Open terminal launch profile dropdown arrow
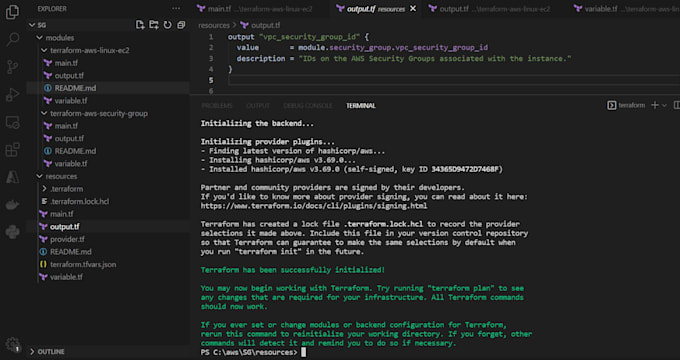 coord(664,105)
